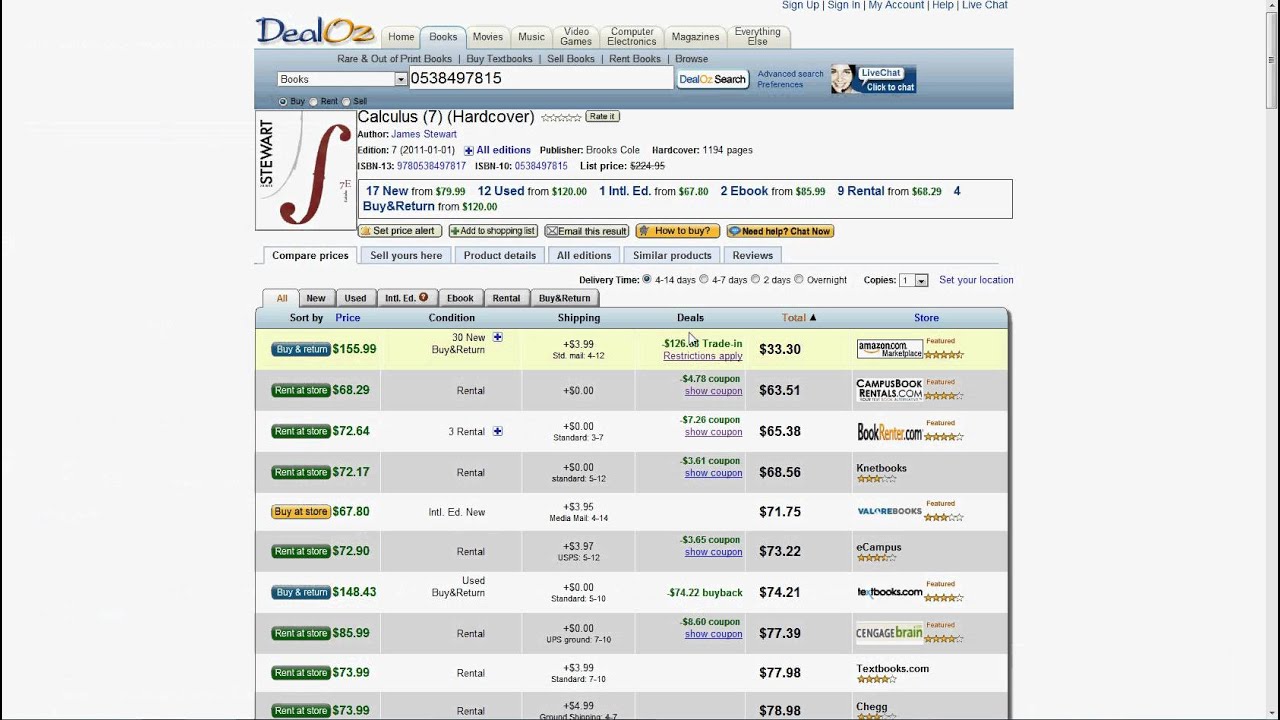
Task: Open the Amazon Marketplace store logo
Action: point(889,349)
